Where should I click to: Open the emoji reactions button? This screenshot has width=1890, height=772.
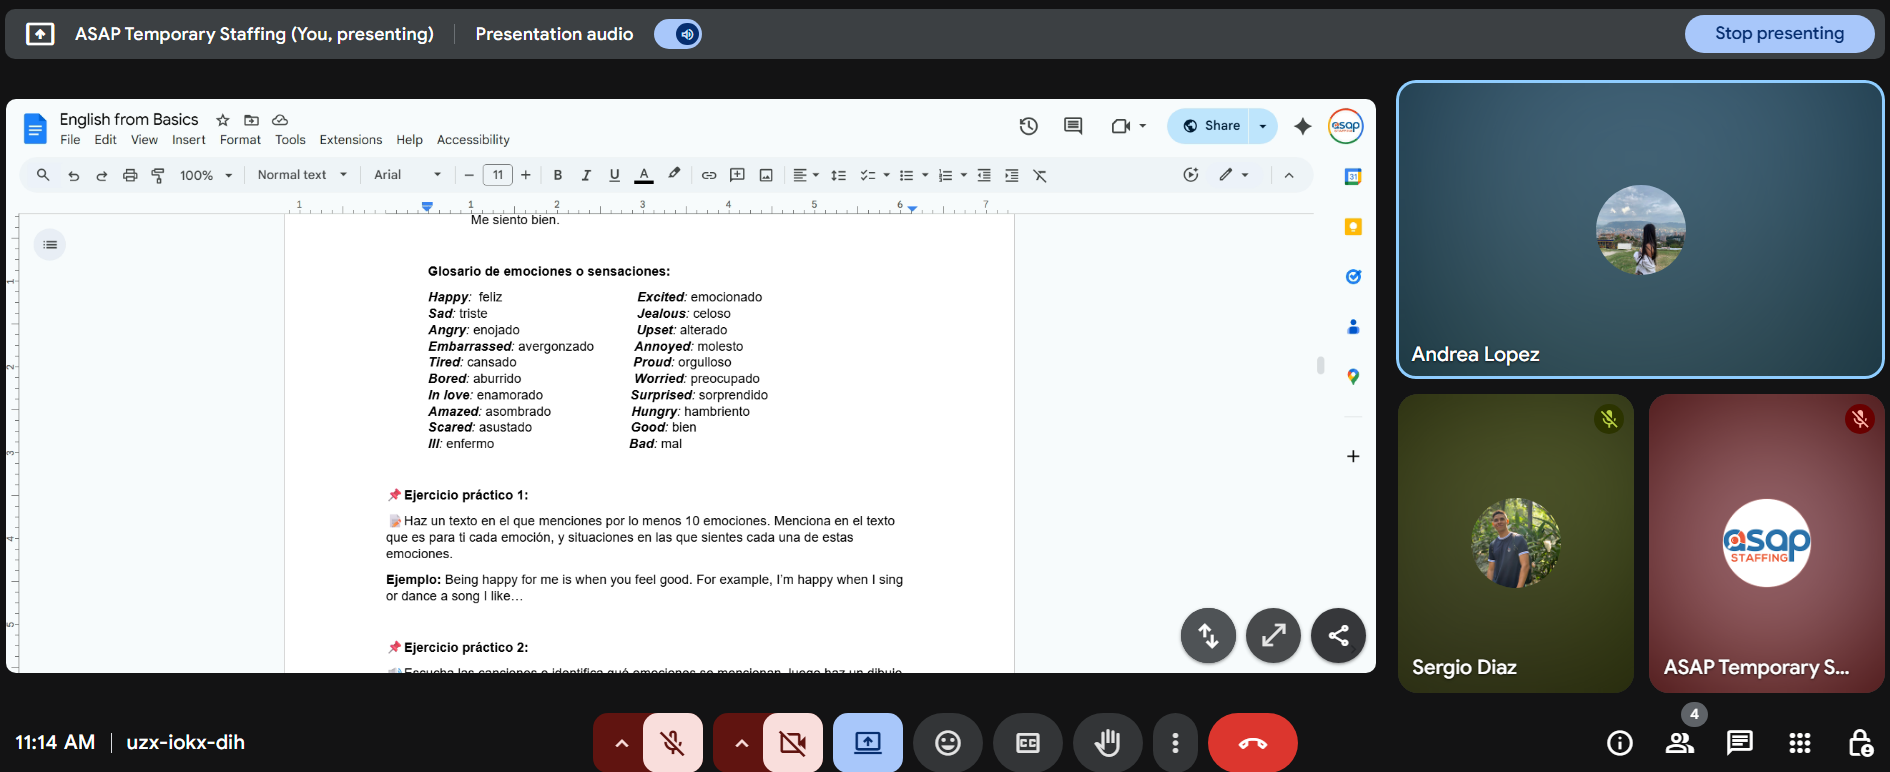947,743
